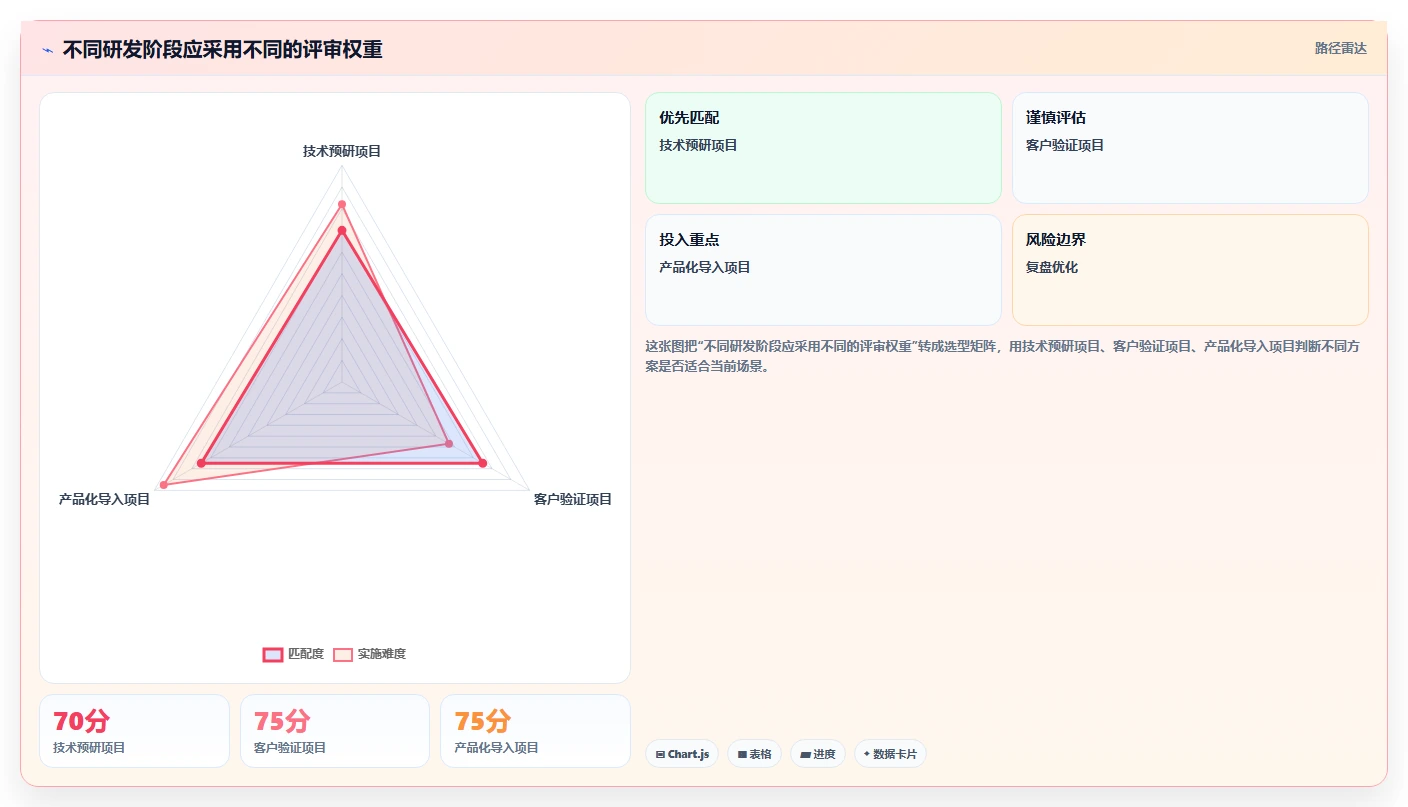Toggle the 匹配度 legend item
1408x807 pixels.
tap(293, 654)
